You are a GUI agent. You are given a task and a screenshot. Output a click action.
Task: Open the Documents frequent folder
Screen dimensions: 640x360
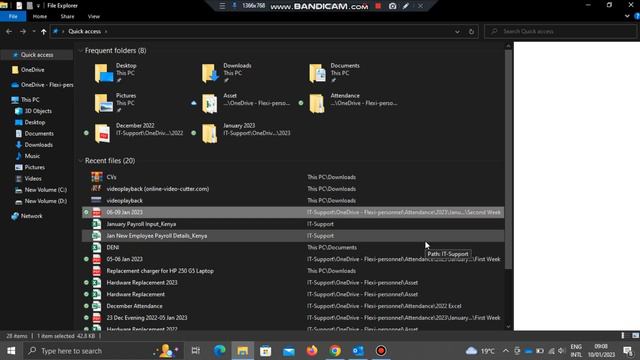pos(334,73)
